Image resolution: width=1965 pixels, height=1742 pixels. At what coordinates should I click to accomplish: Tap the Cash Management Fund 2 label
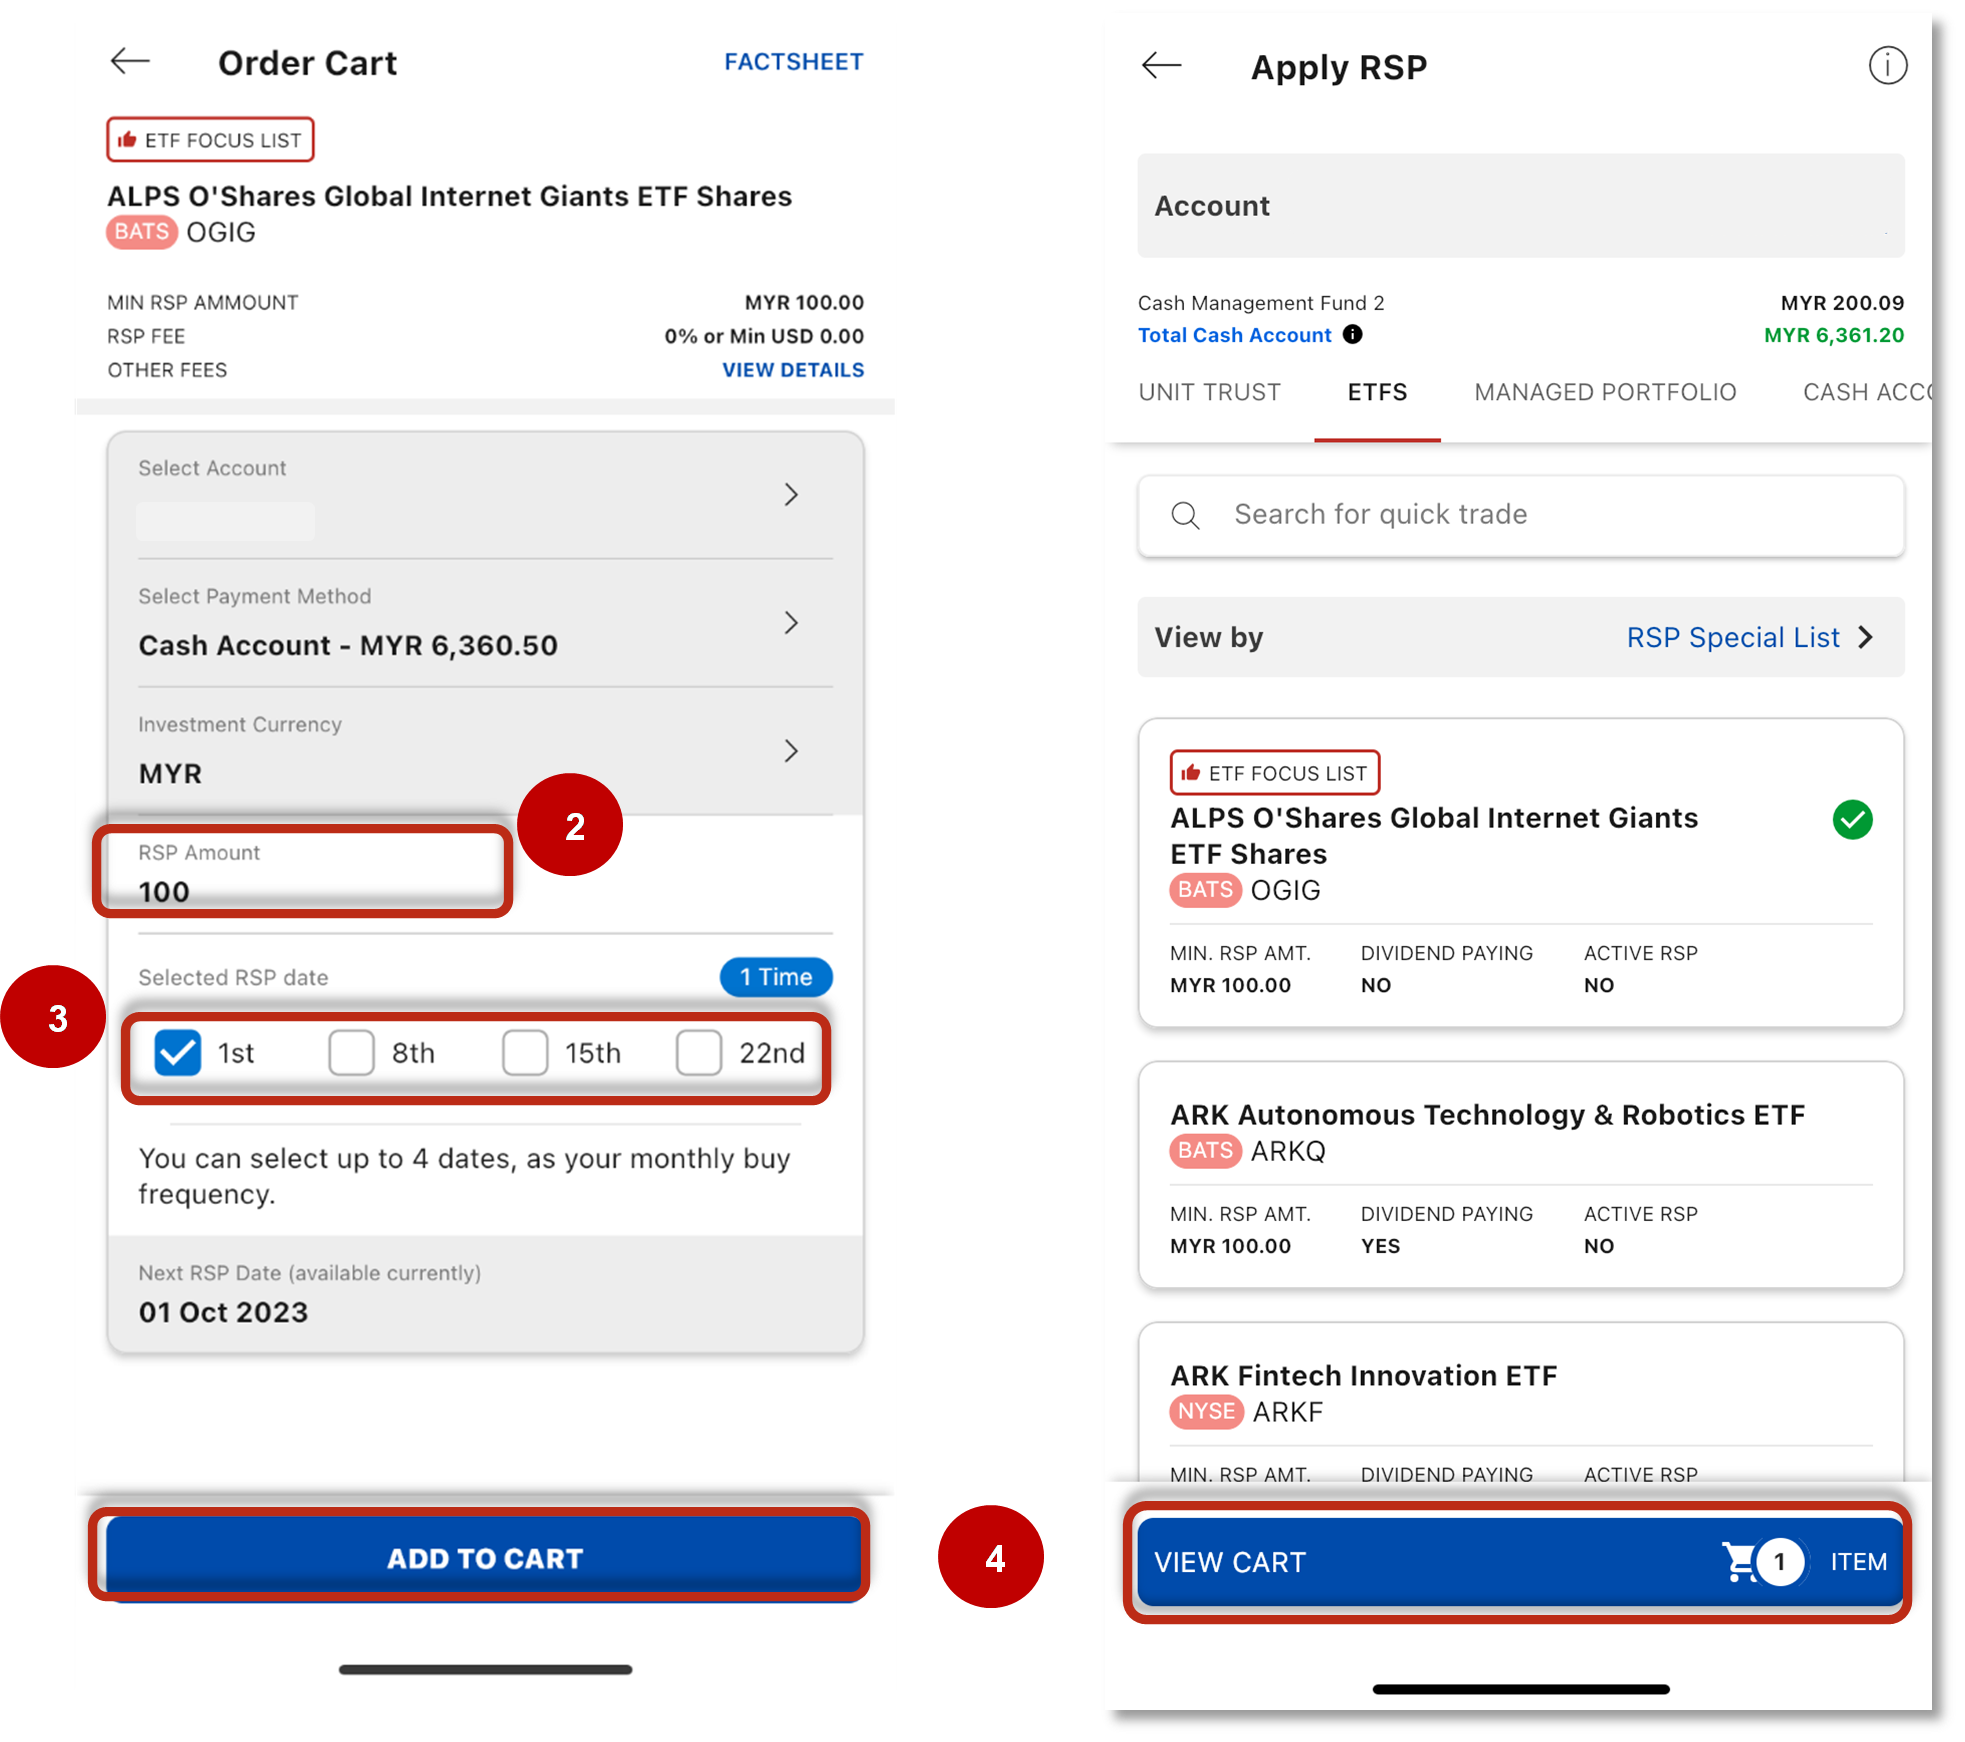pyautogui.click(x=1261, y=303)
